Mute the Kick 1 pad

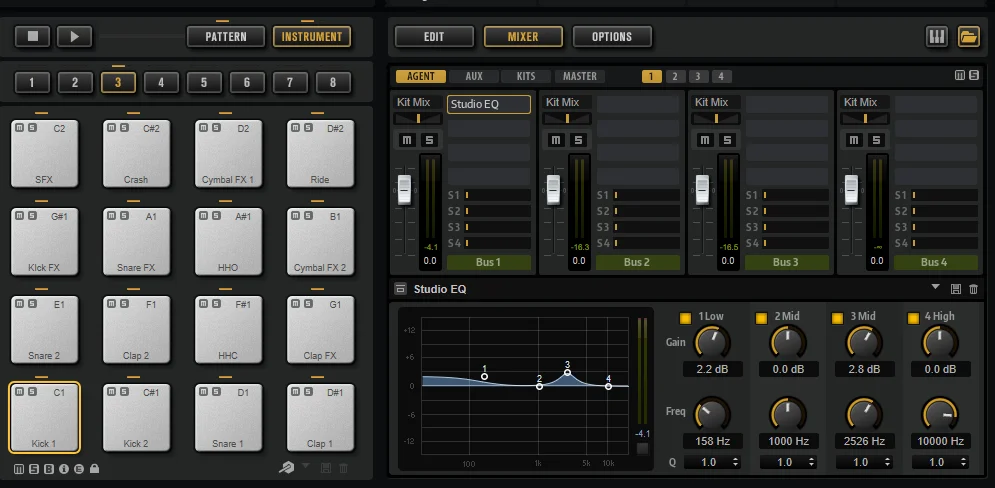click(x=20, y=392)
